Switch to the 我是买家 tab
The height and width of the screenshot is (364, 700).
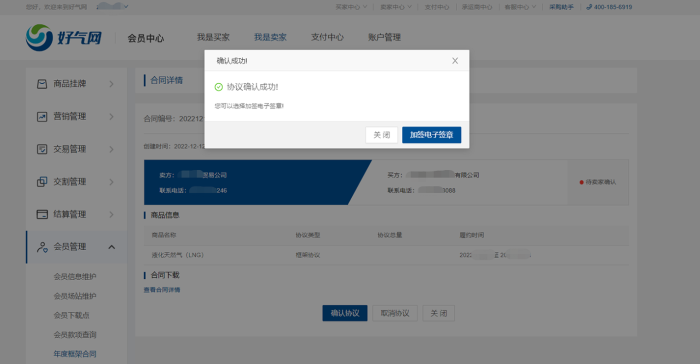pos(213,37)
